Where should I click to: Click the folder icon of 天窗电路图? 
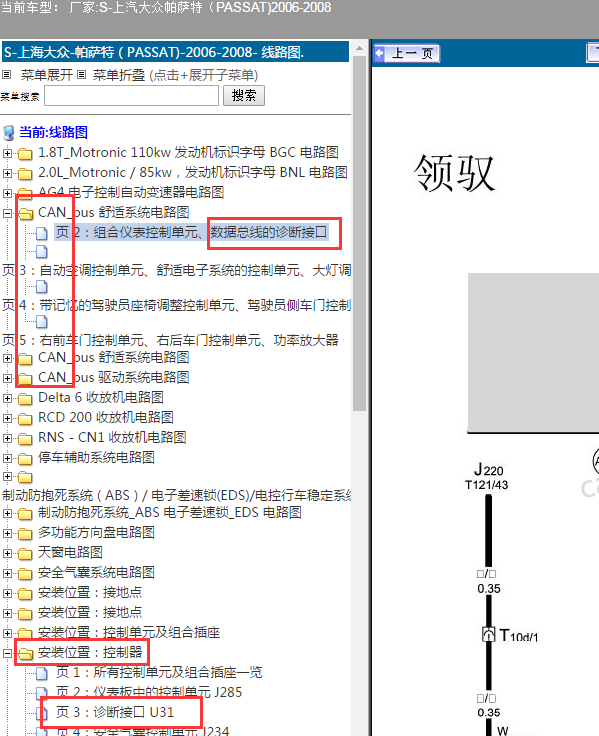point(25,554)
